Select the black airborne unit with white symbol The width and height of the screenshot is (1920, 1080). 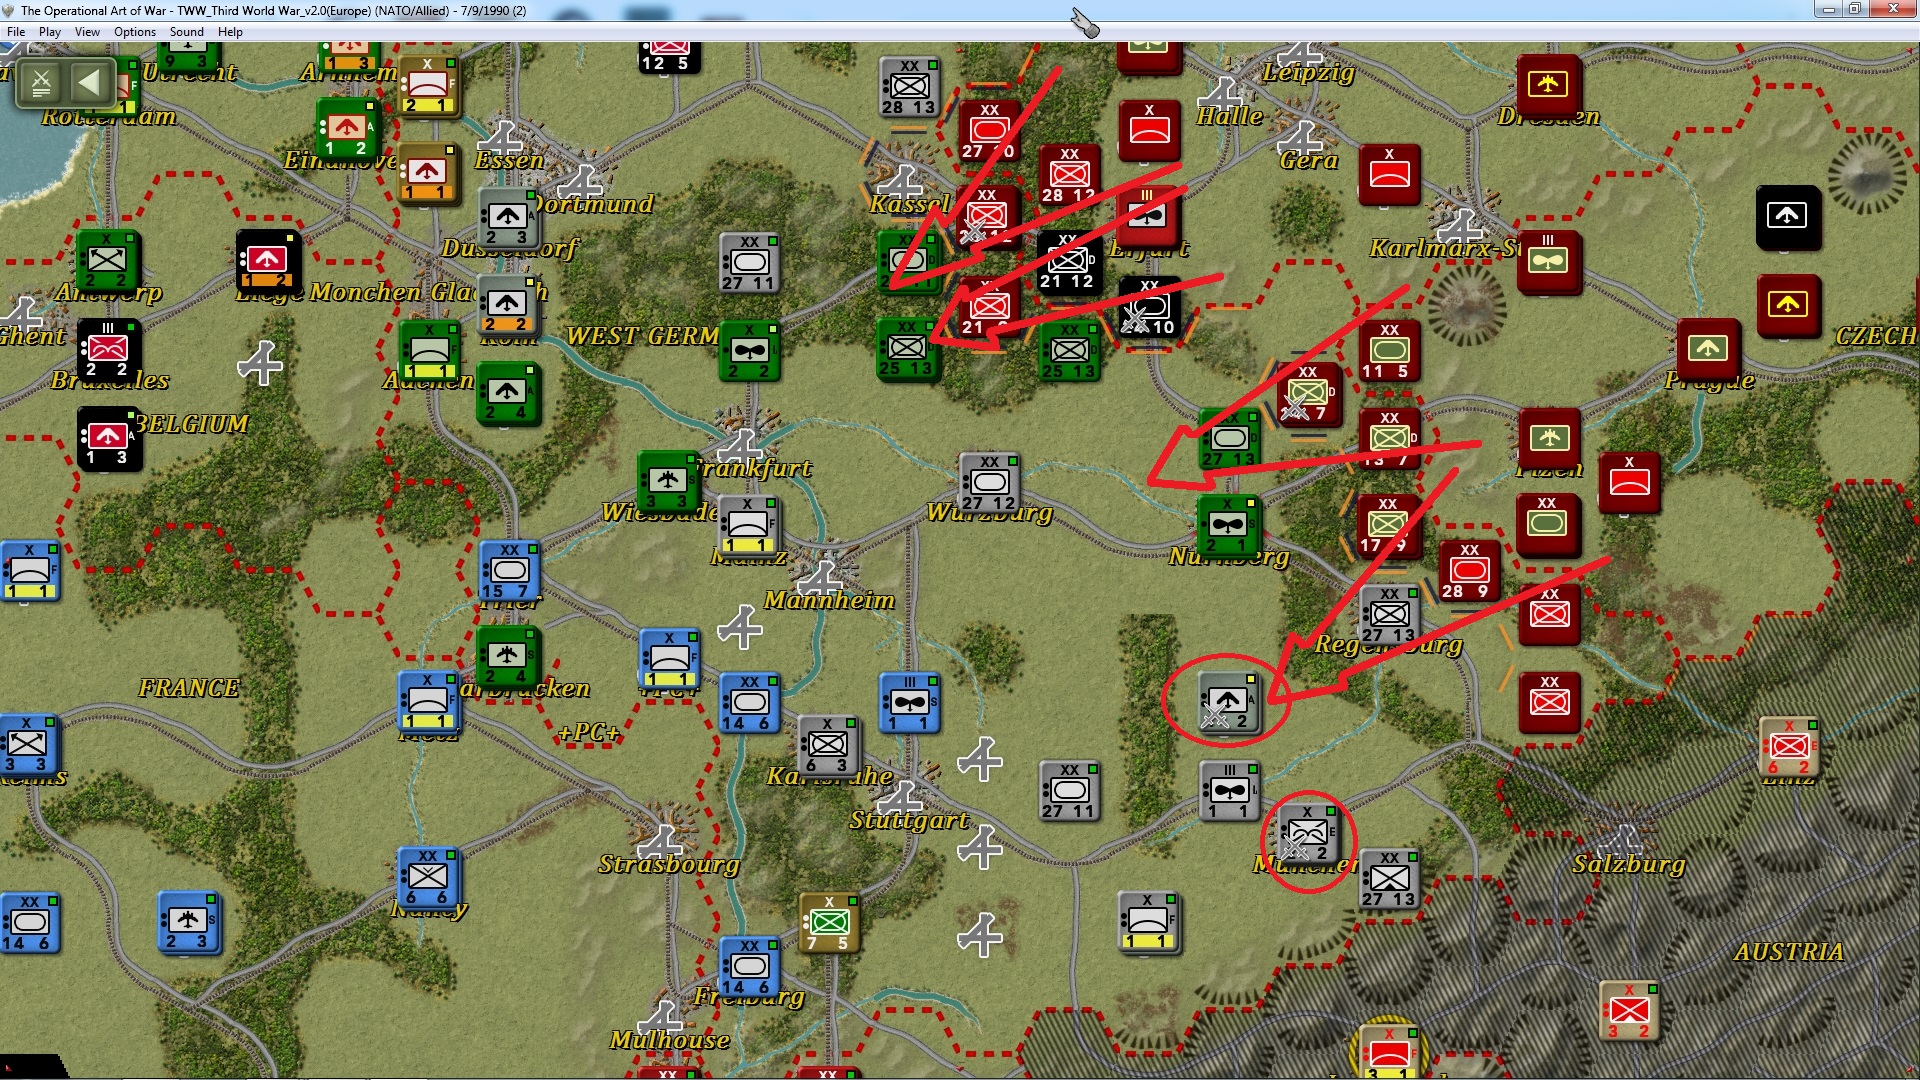1787,217
